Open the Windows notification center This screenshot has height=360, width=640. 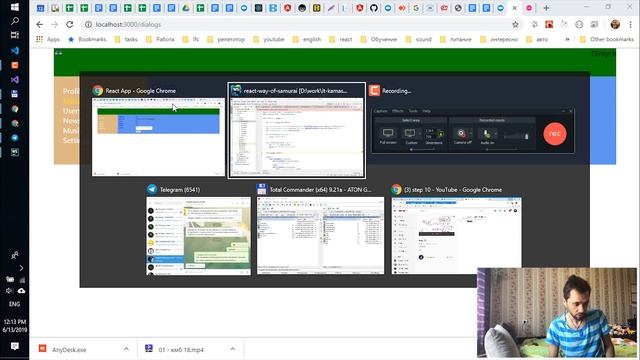[15, 346]
